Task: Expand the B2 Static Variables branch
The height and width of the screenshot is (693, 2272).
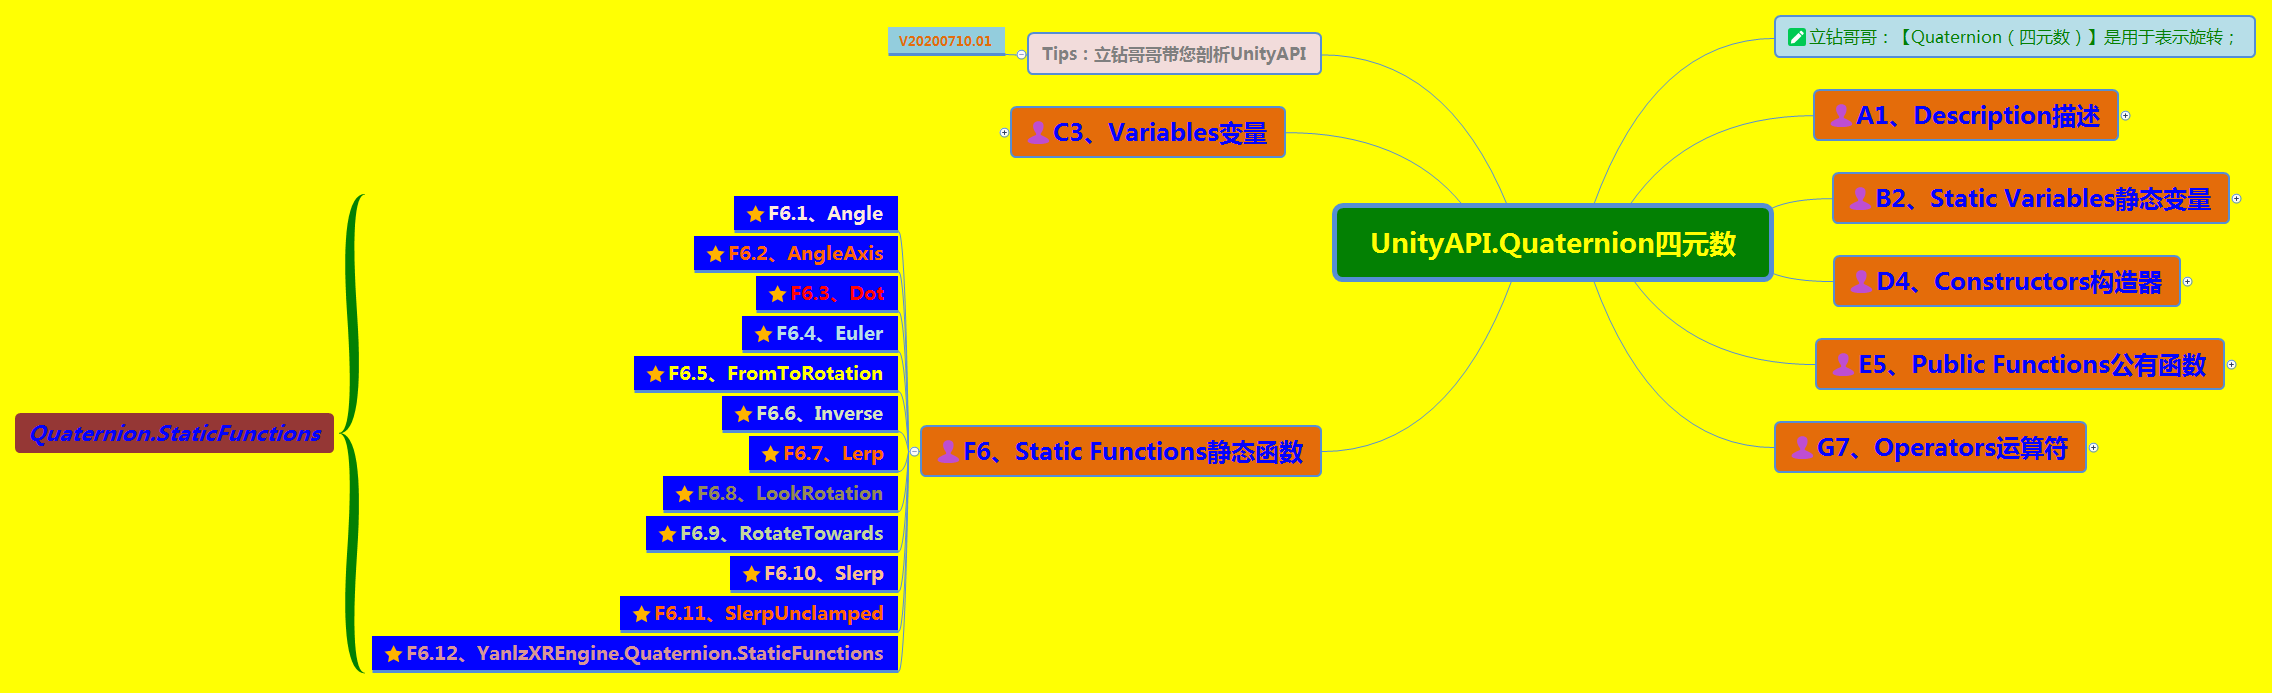Action: coord(2236,198)
